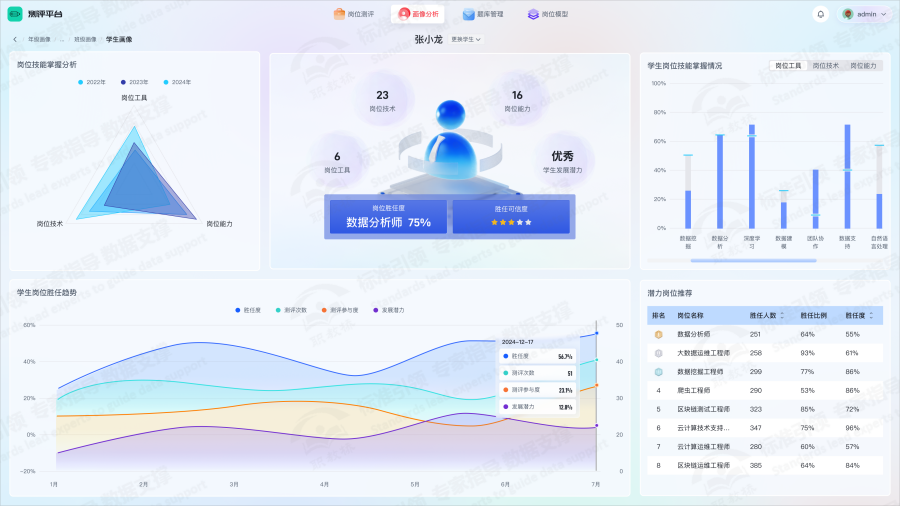The height and width of the screenshot is (506, 900).
Task: Click the rank-one medal icon for 数据分析师
Action: click(x=658, y=334)
